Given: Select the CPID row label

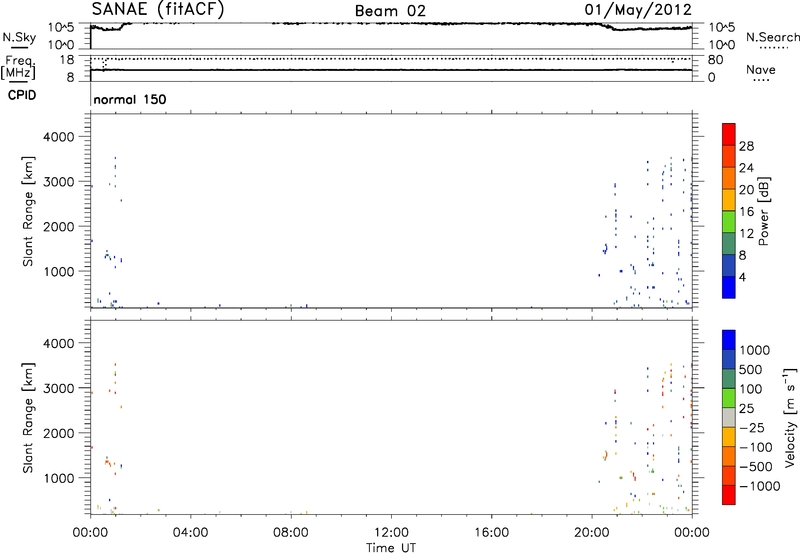Looking at the screenshot, I should point(21,95).
